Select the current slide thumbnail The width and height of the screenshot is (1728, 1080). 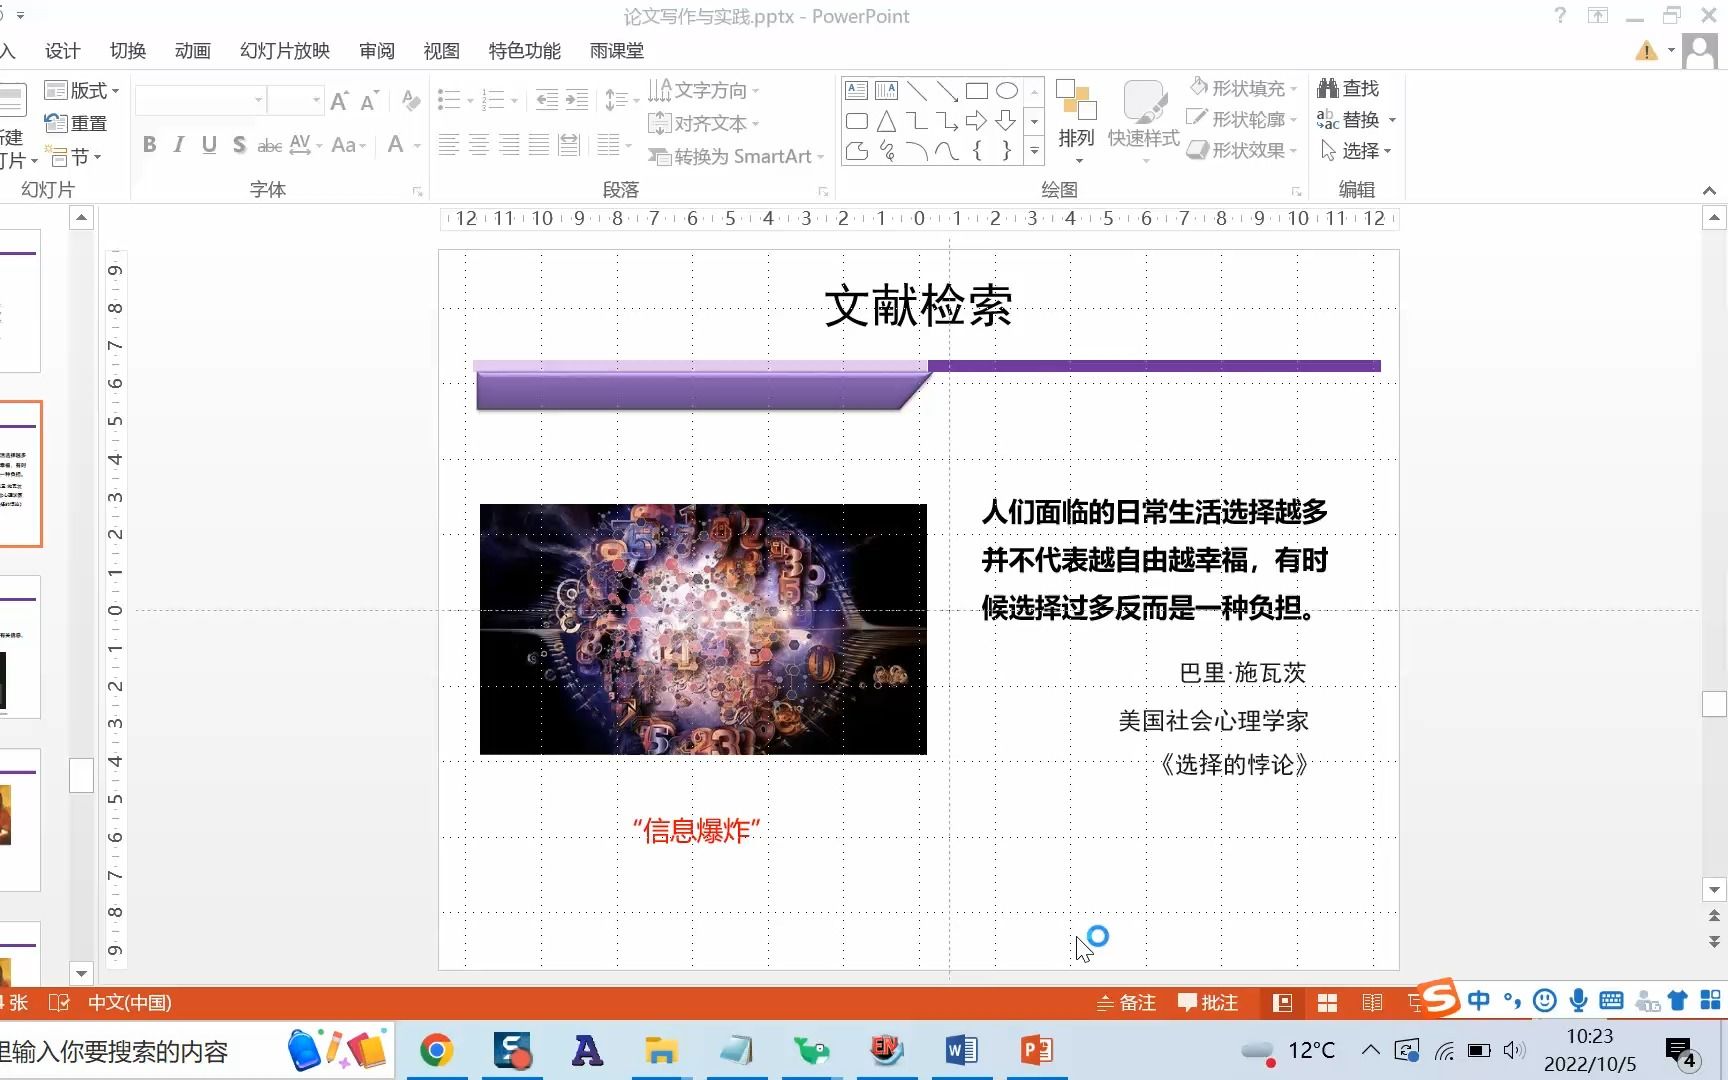point(20,474)
